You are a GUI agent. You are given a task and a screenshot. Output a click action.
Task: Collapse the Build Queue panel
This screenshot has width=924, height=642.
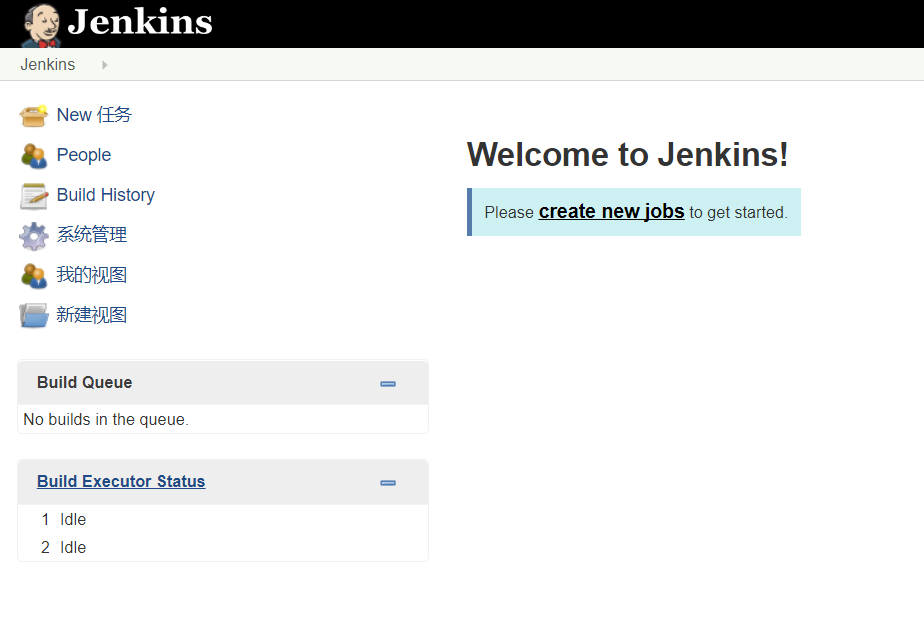point(388,384)
